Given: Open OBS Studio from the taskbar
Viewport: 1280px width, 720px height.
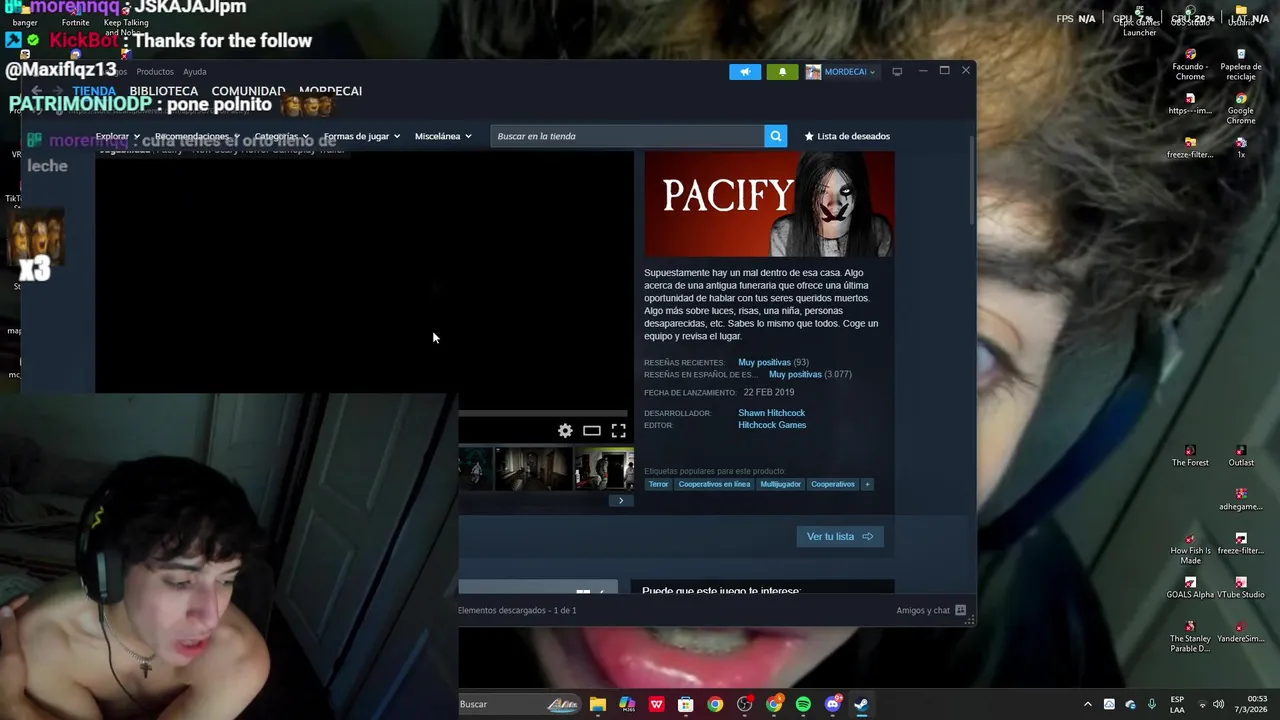Looking at the screenshot, I should click(x=744, y=704).
